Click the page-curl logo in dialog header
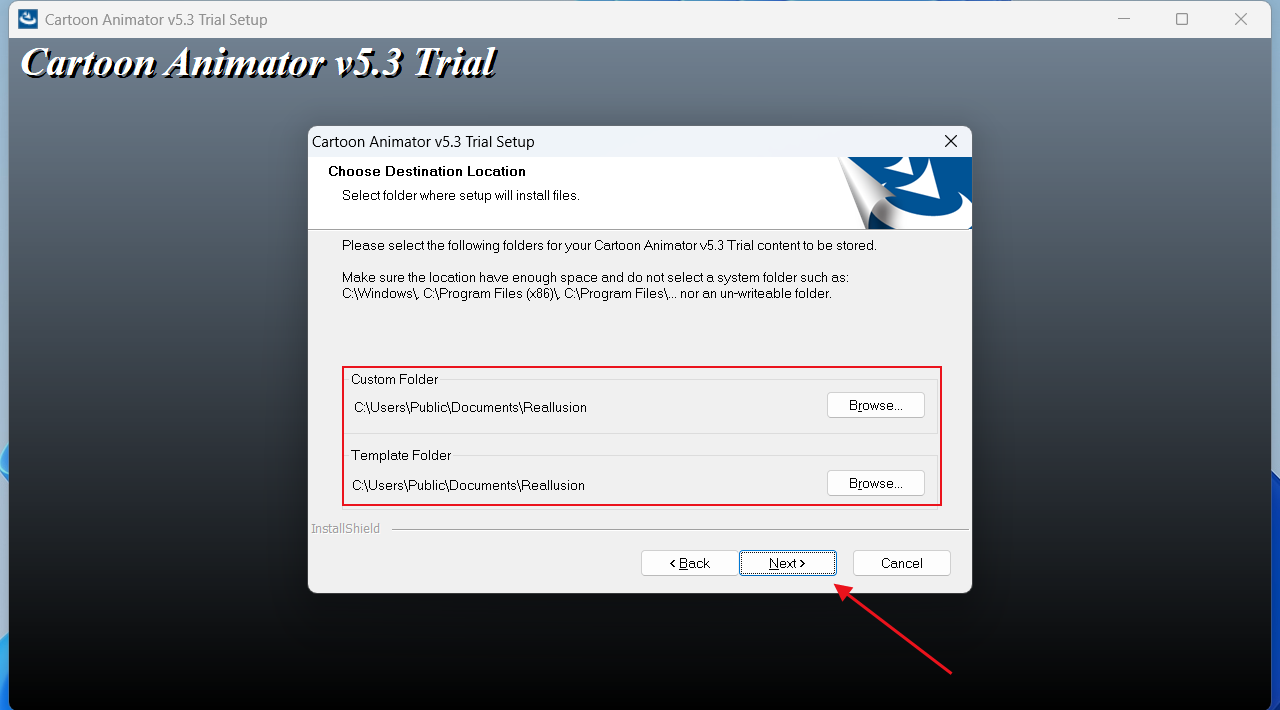The image size is (1280, 710). tap(905, 193)
